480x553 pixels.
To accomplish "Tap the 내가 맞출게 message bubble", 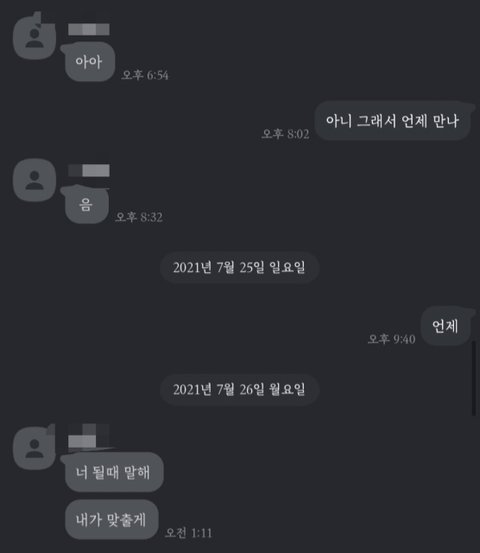I will [111, 519].
